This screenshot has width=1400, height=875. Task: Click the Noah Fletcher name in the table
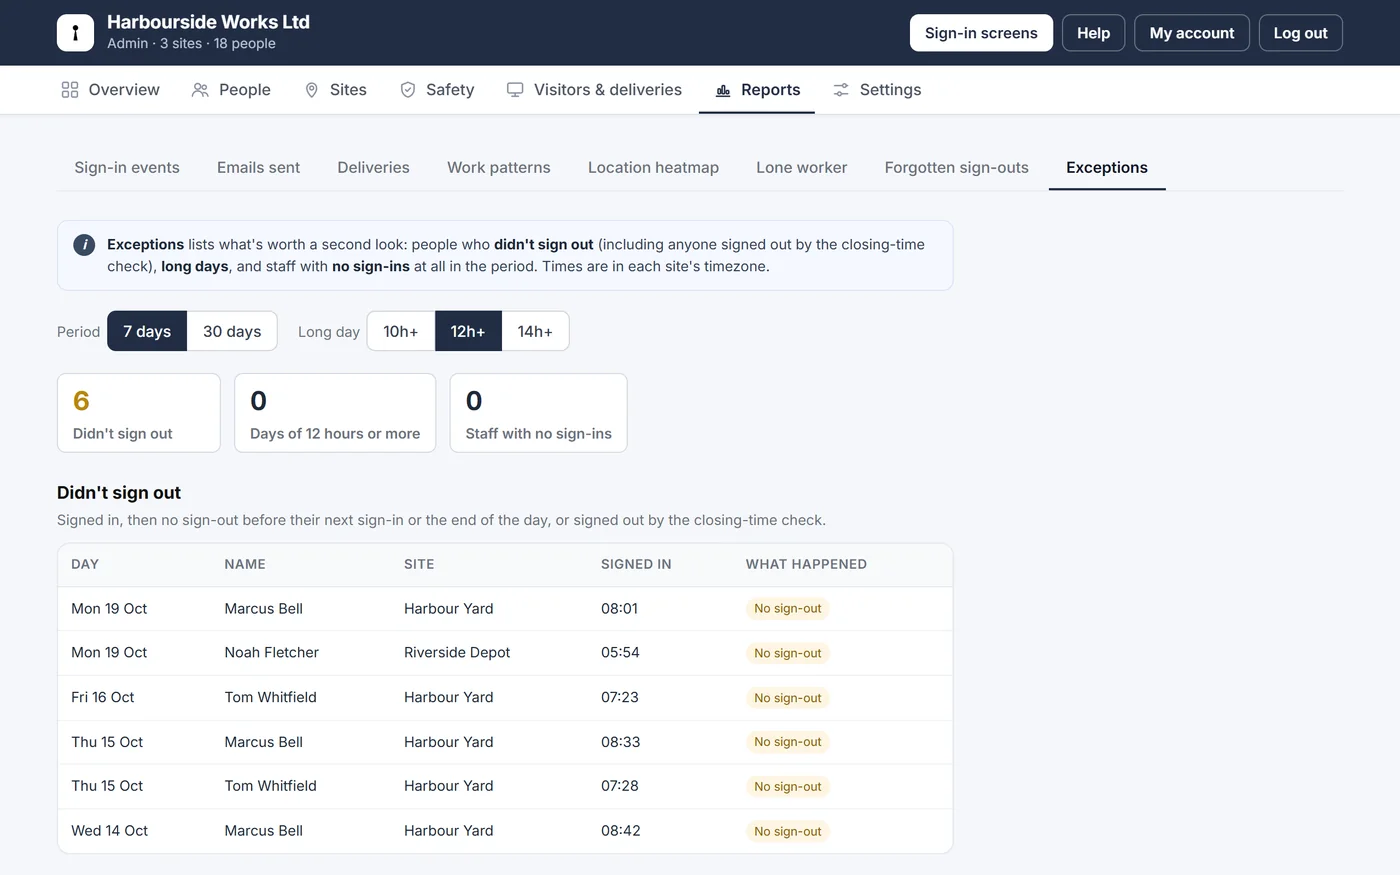click(272, 653)
